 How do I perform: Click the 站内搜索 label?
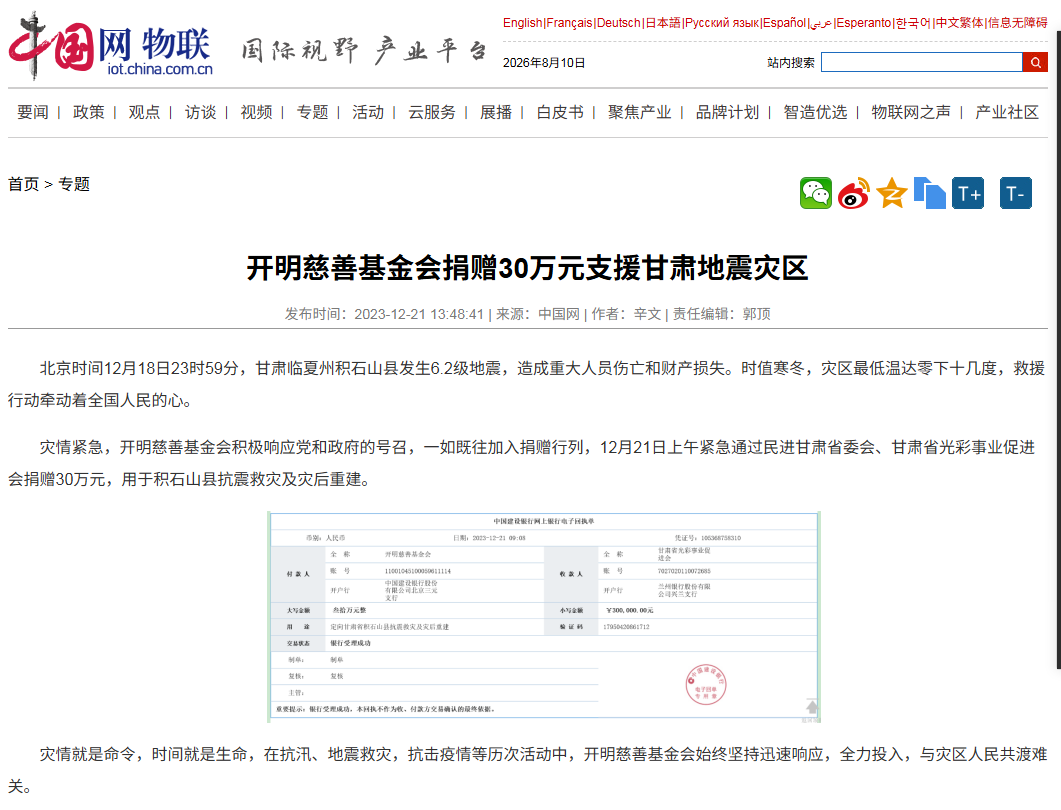(x=790, y=63)
